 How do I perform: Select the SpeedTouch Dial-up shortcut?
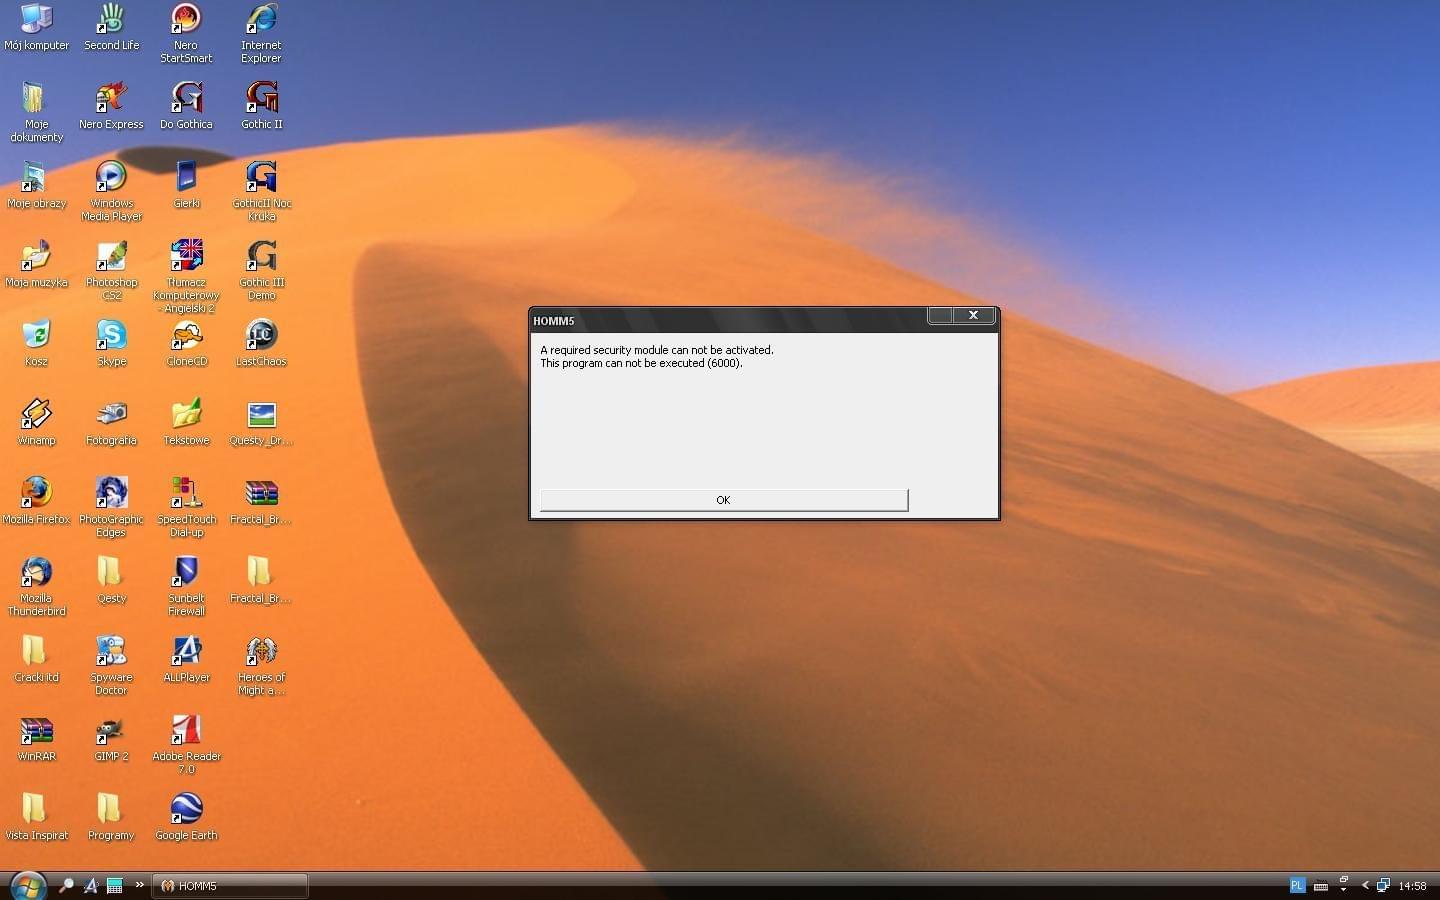coord(186,506)
